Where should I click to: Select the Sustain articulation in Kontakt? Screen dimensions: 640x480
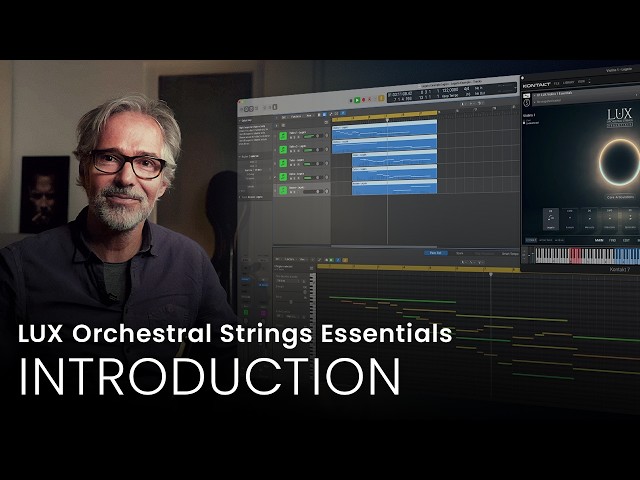(570, 220)
